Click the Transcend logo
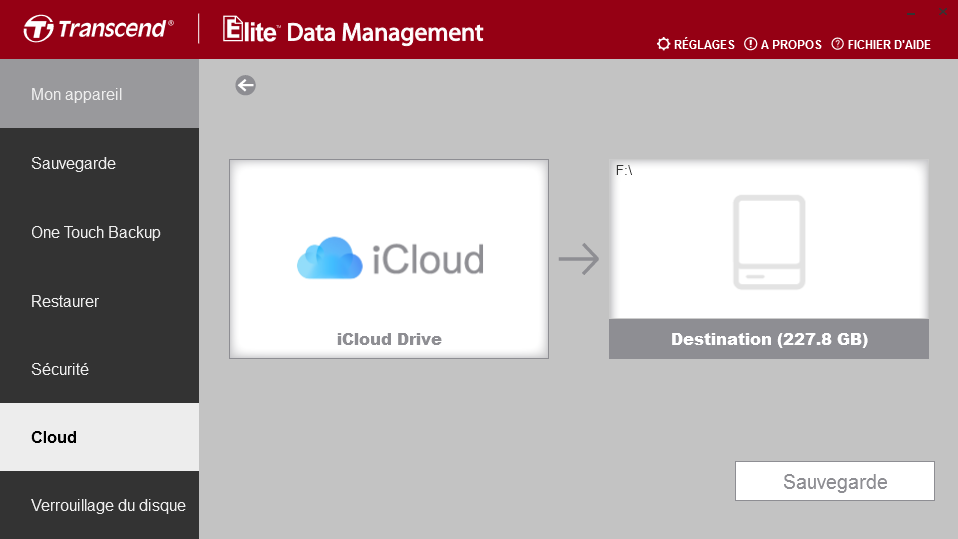The image size is (958, 539). click(98, 29)
